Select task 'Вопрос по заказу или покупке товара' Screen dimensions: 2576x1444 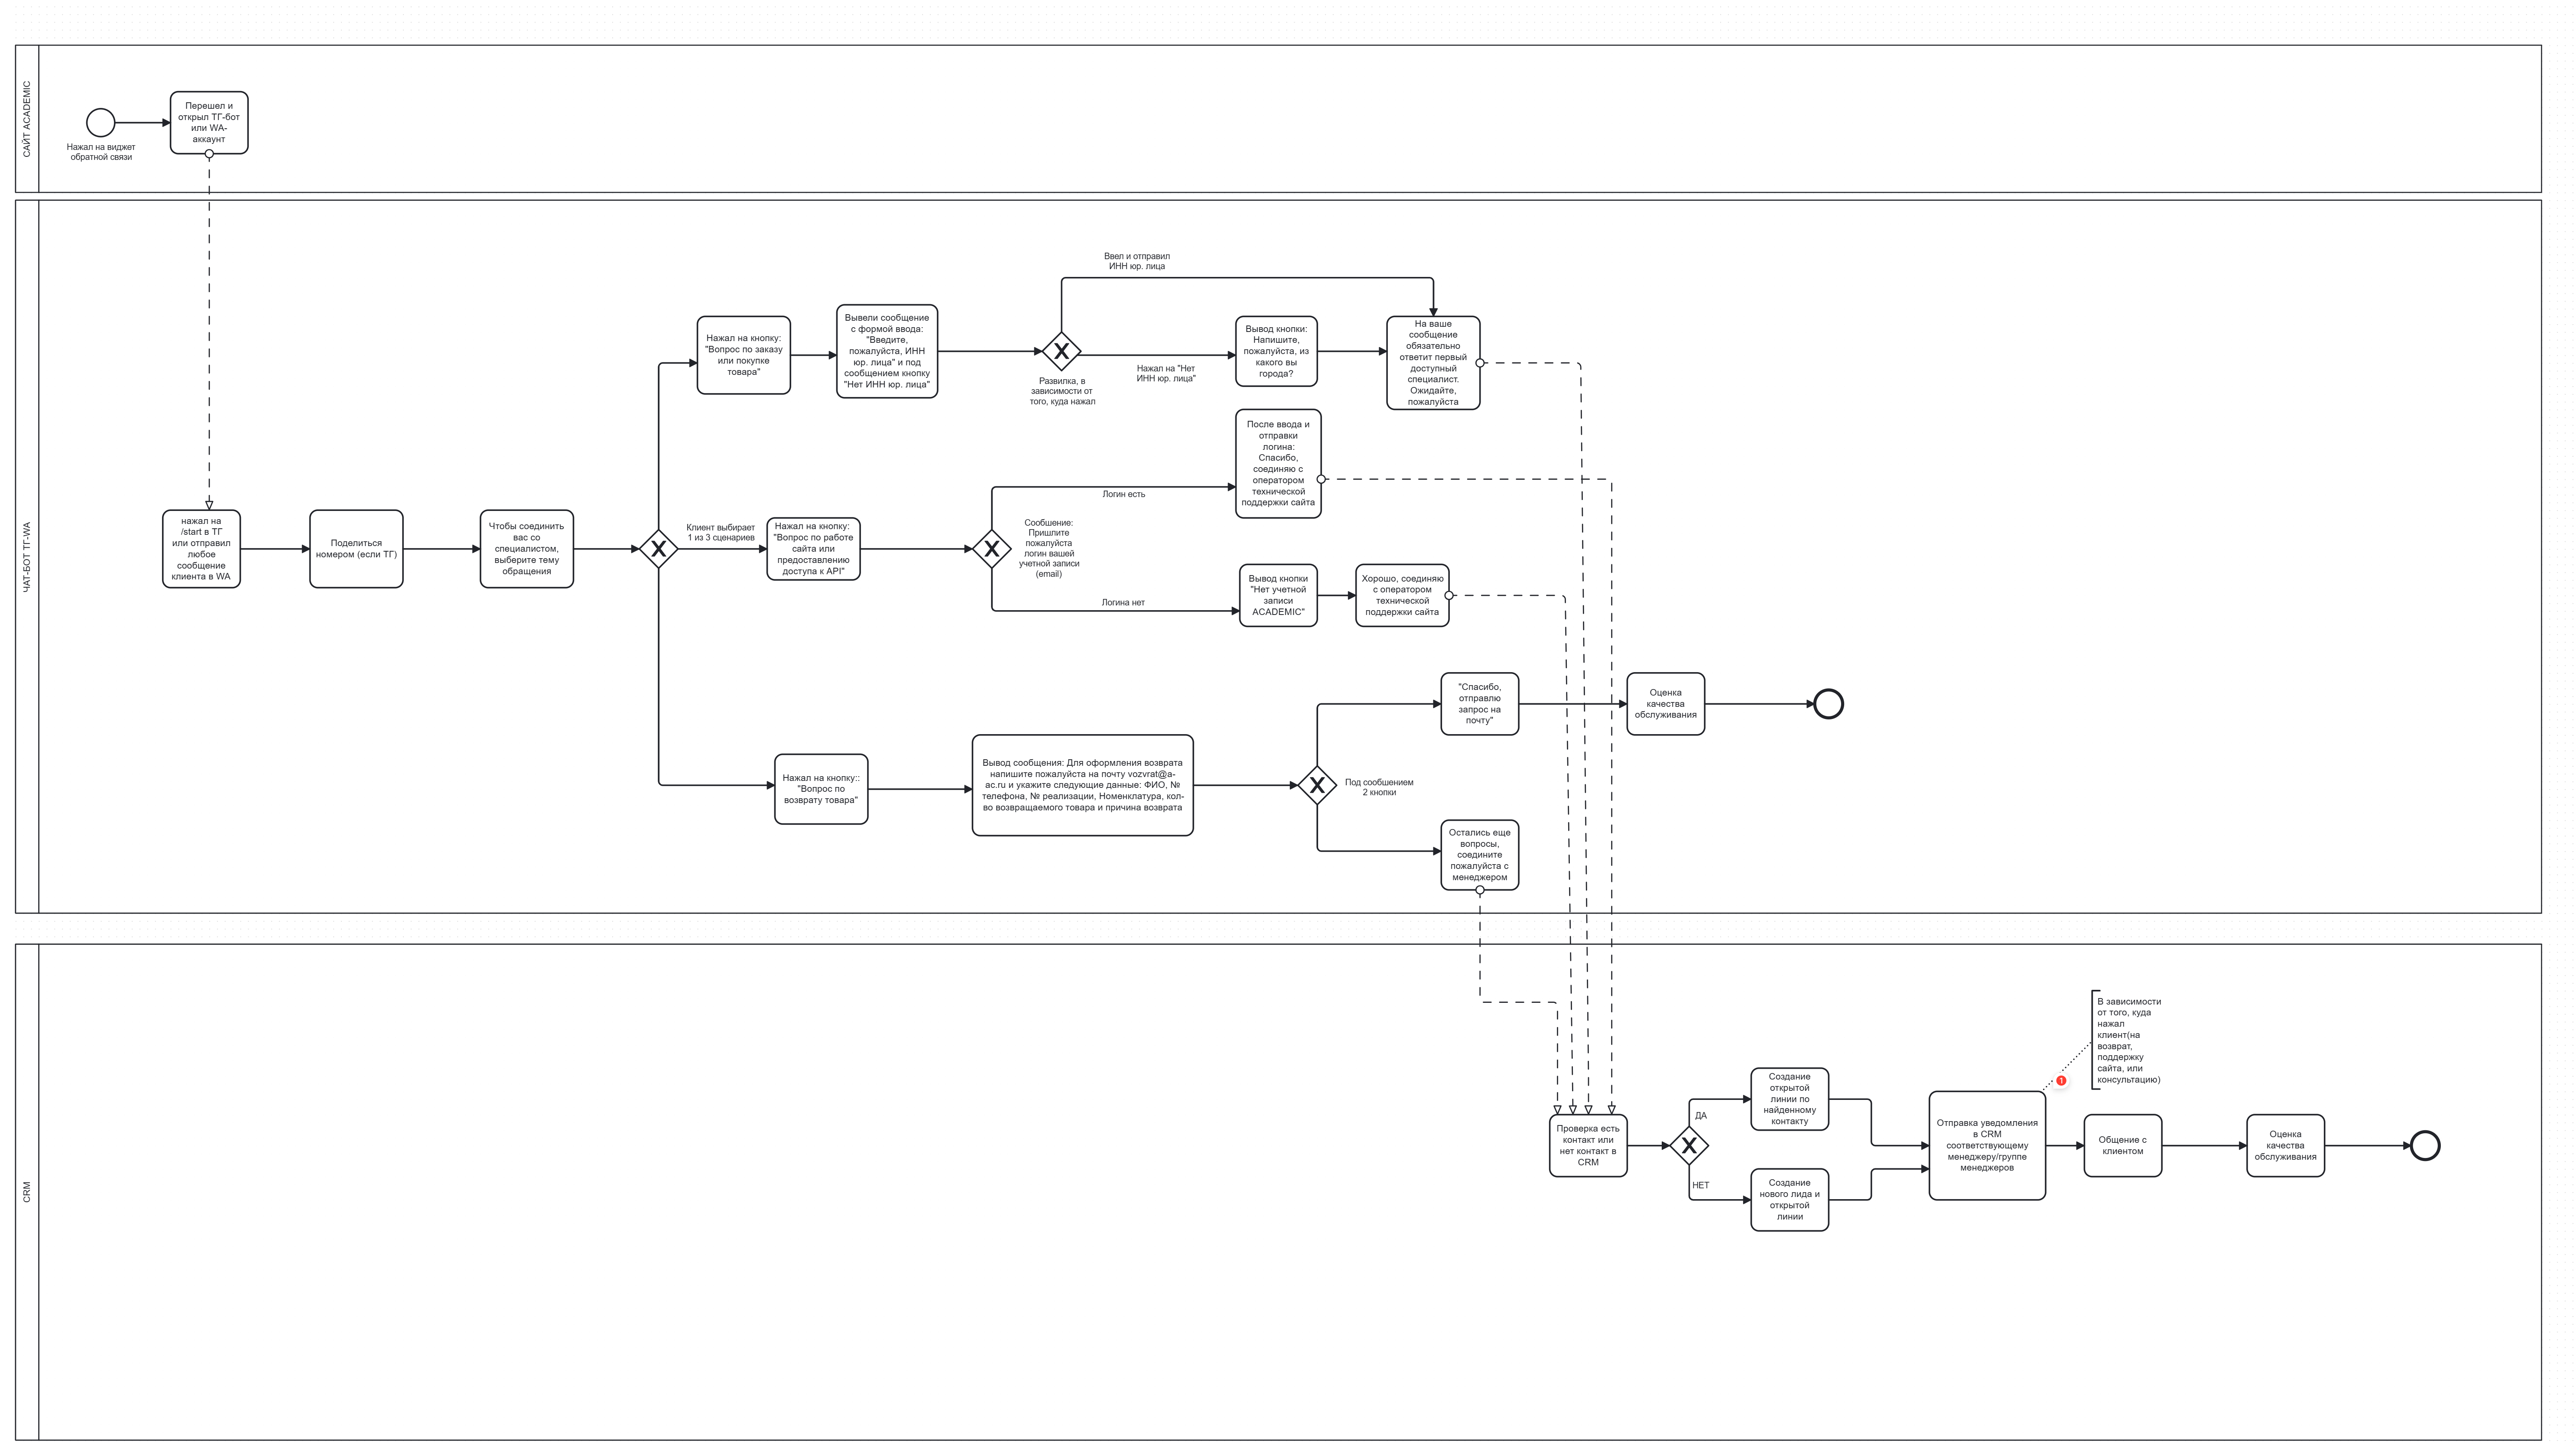tap(743, 356)
